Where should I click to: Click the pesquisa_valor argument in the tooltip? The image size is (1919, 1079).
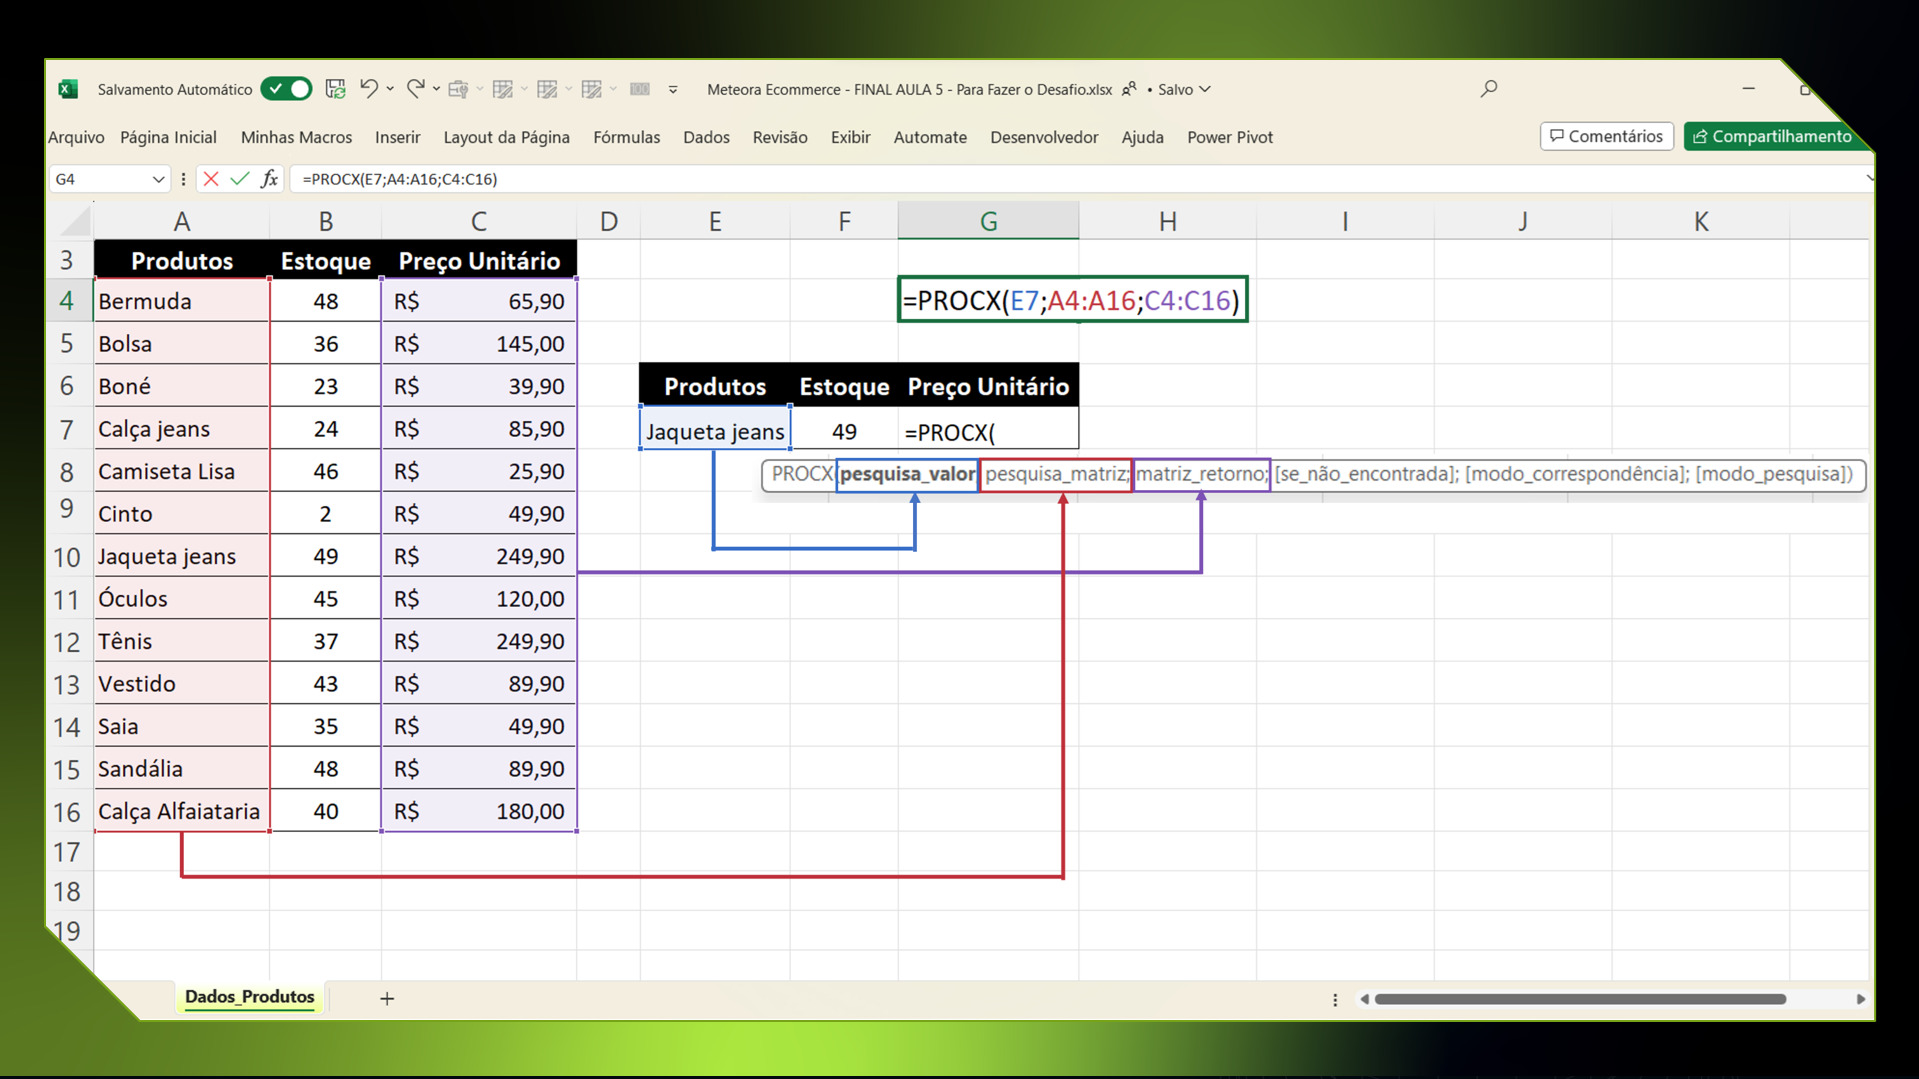907,474
